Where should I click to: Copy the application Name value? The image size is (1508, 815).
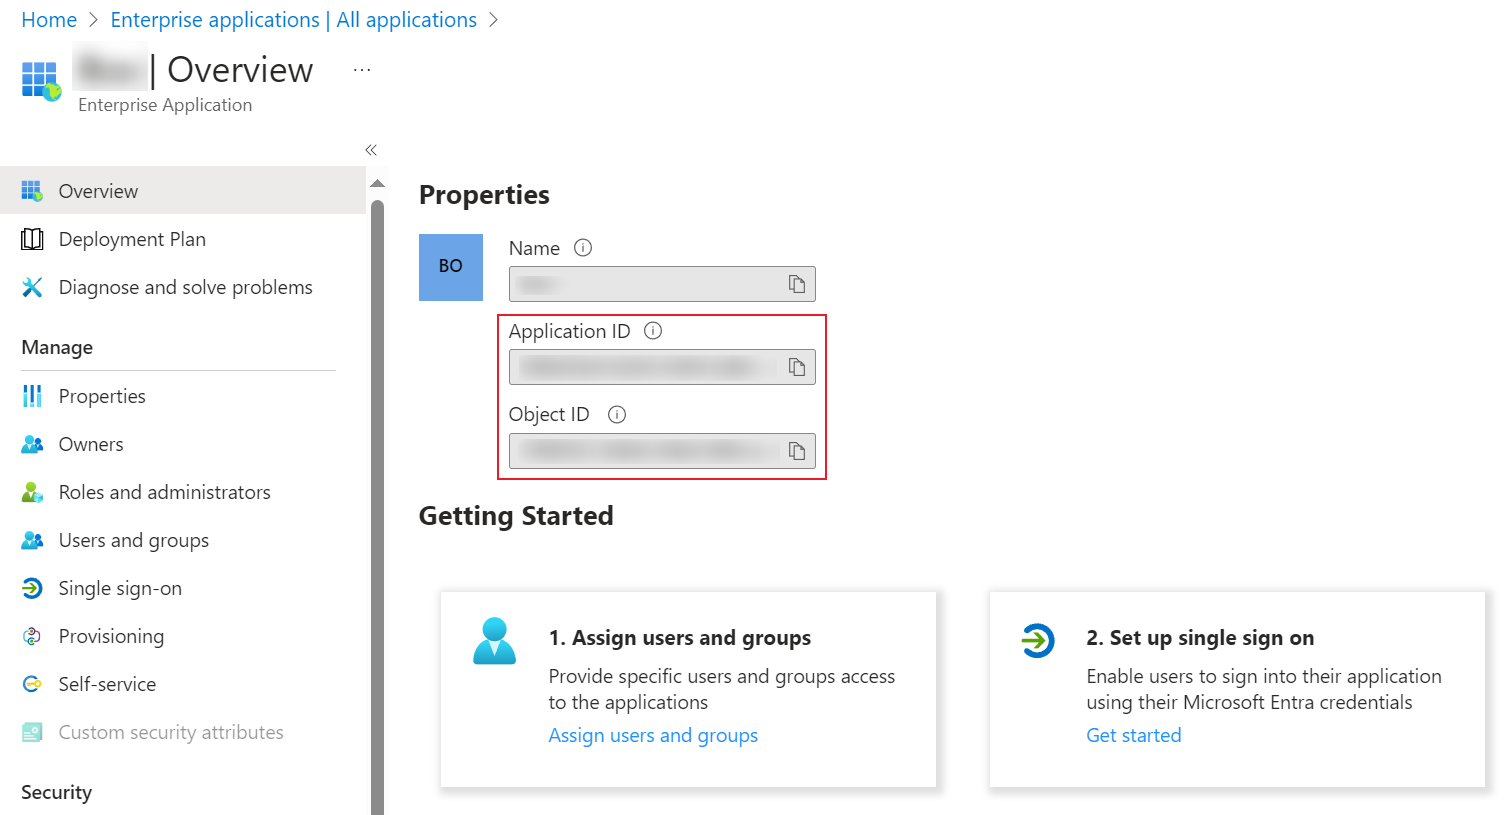click(x=797, y=284)
